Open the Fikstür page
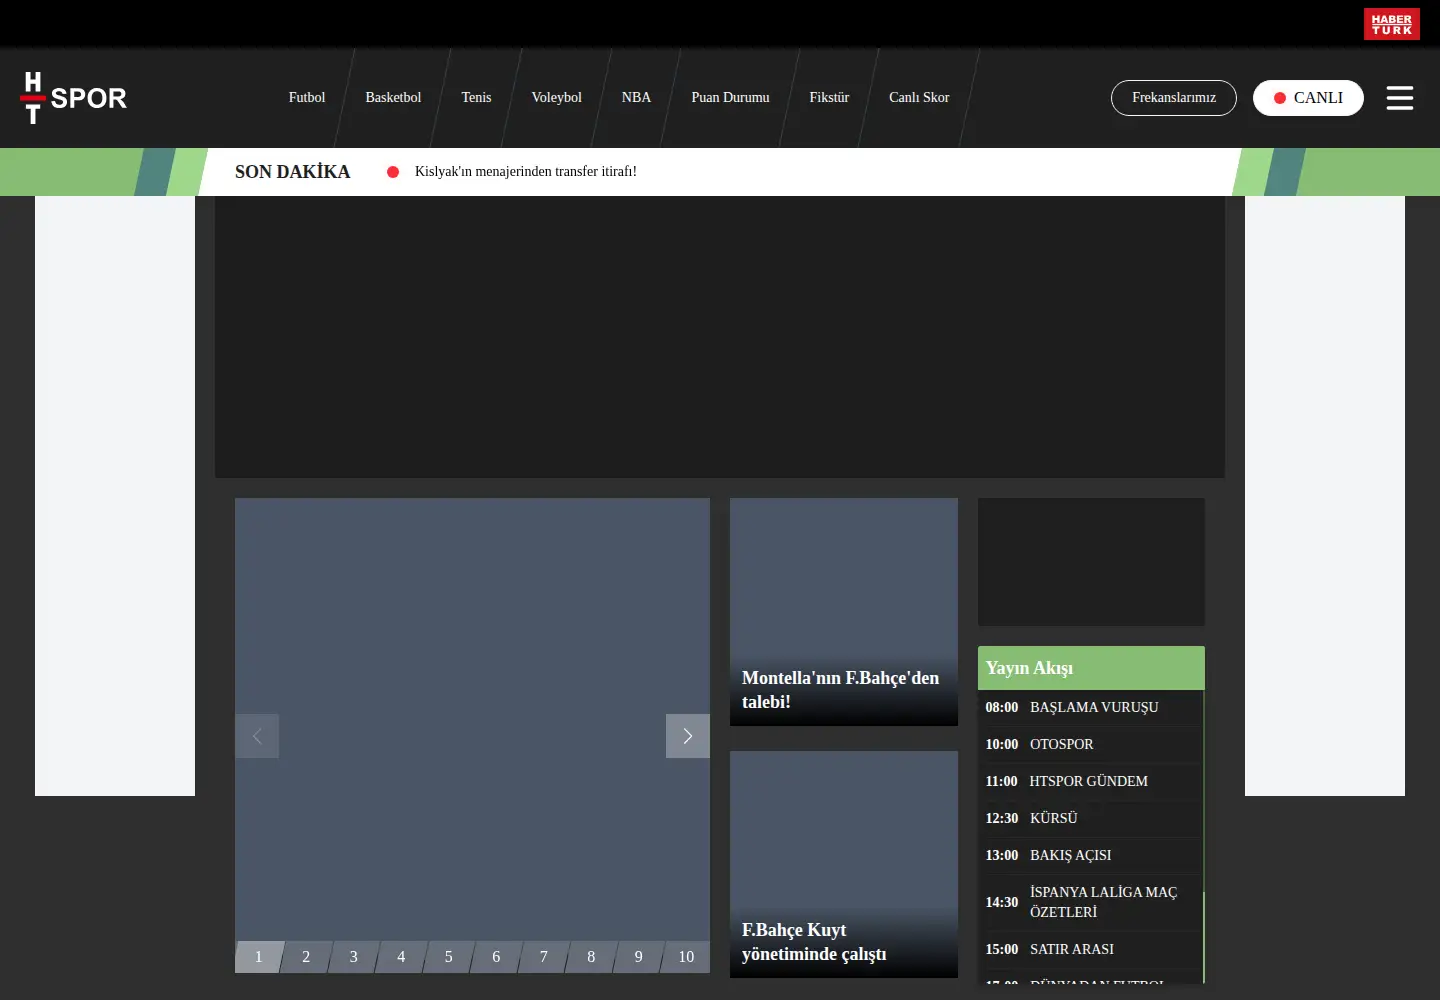The image size is (1440, 1000). tap(829, 97)
